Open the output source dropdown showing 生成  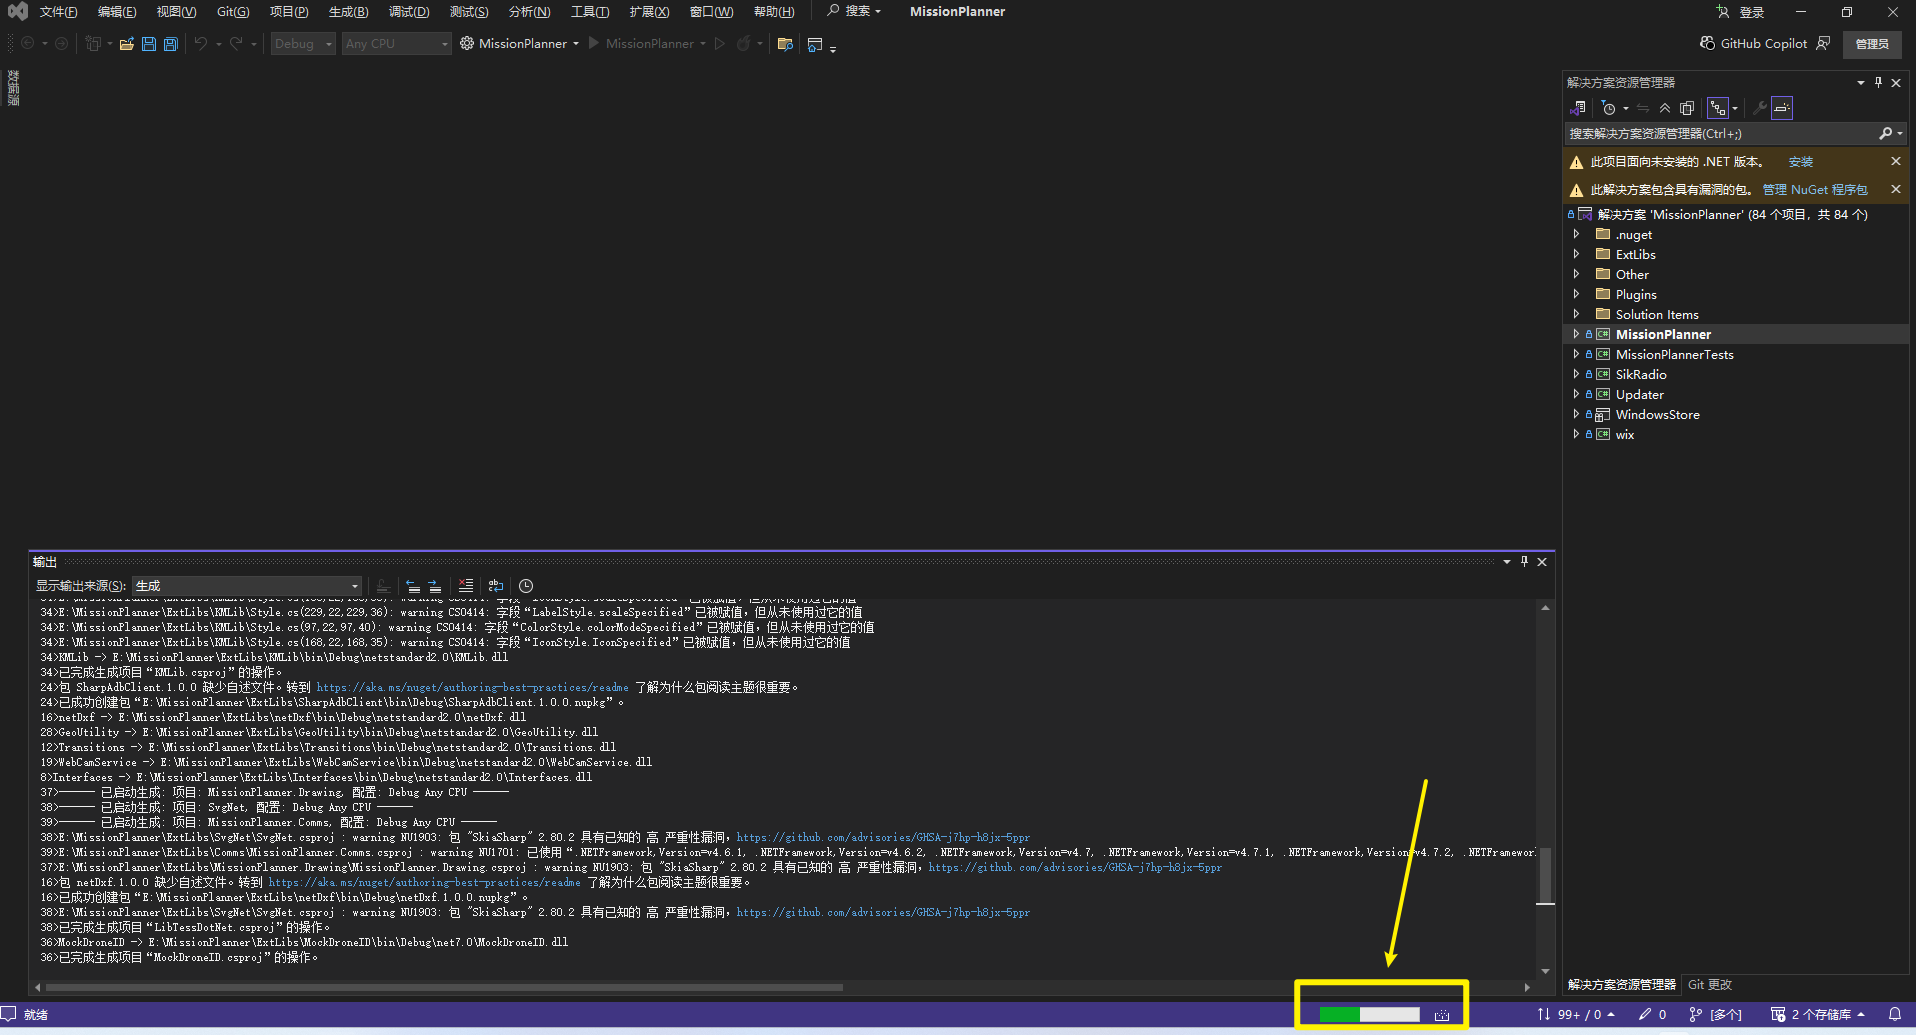pyautogui.click(x=247, y=586)
